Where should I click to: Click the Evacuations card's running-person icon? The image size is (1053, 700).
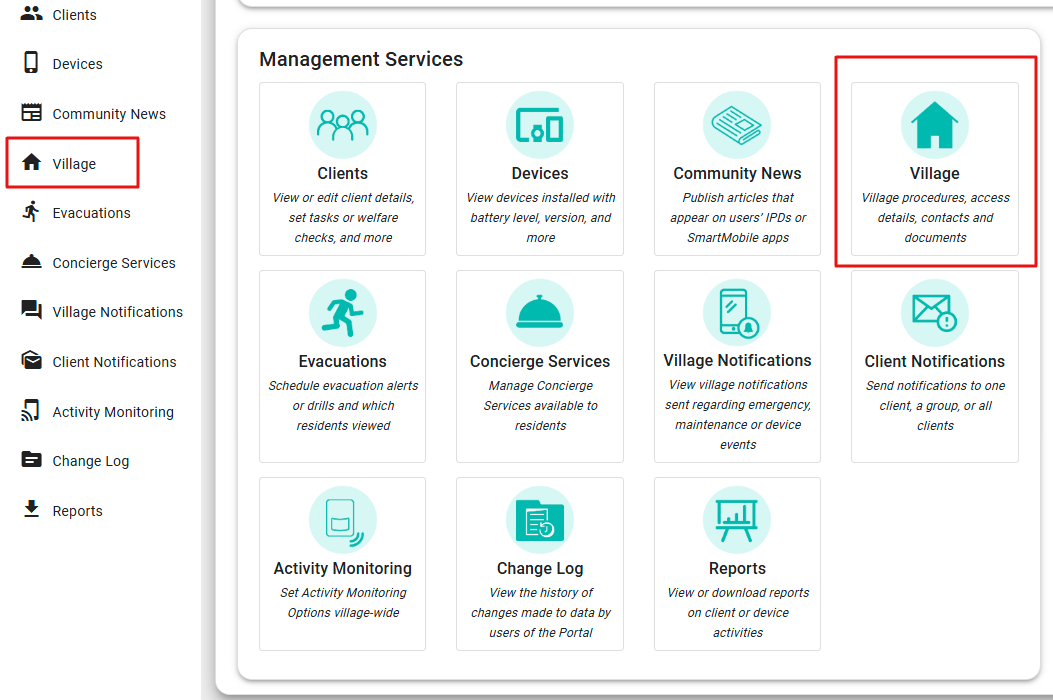point(342,313)
